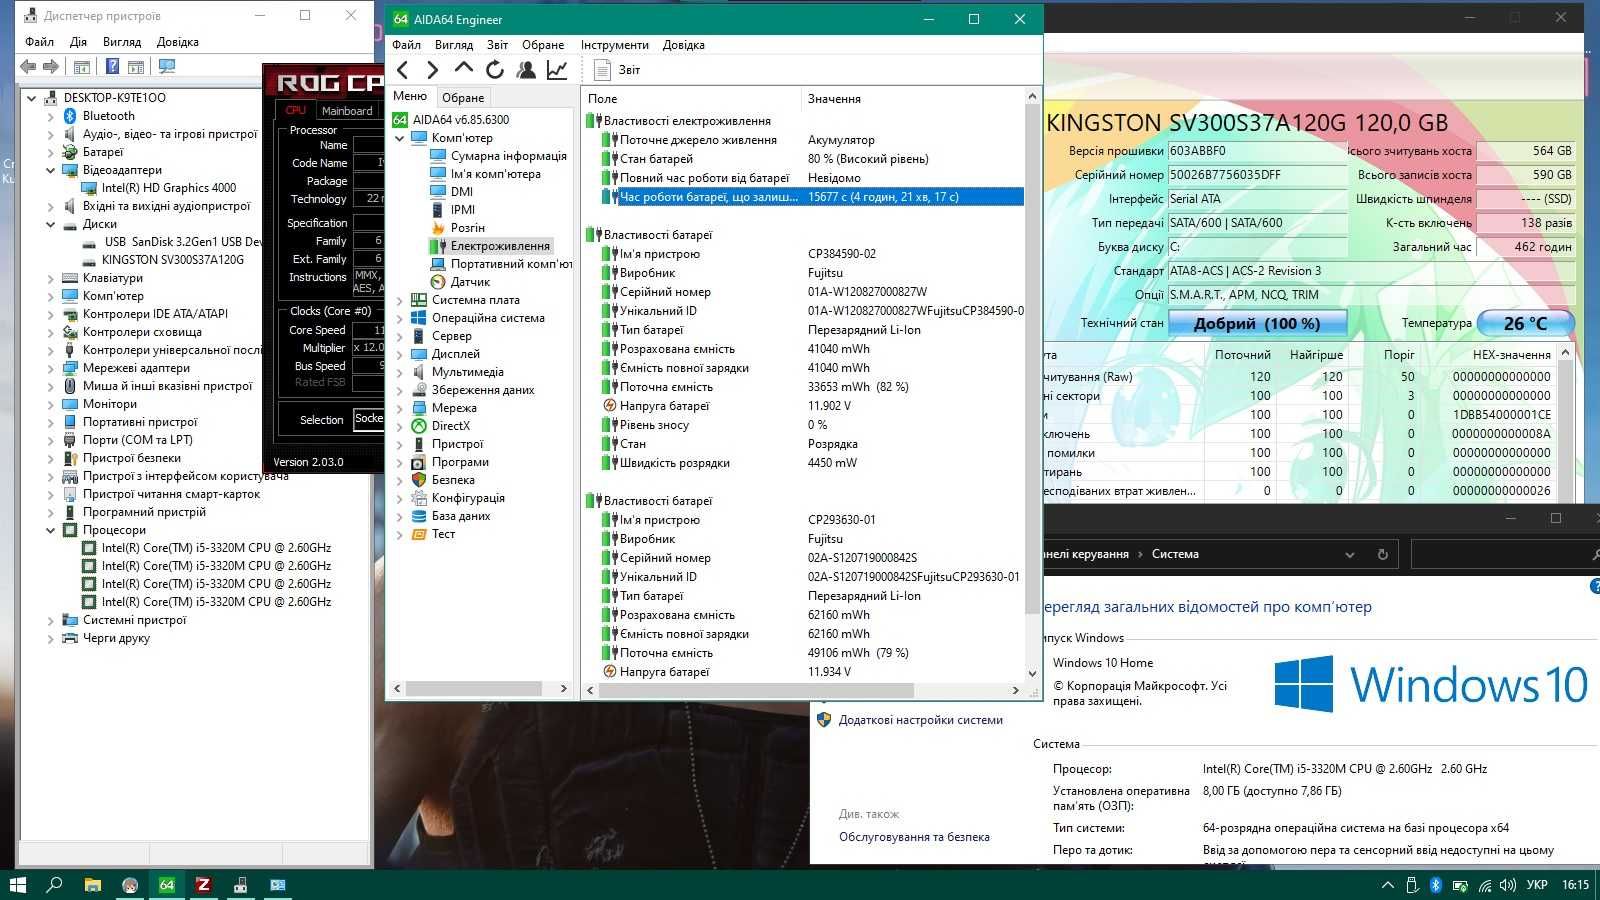
Task: Expand Операційна система in AIDA64 tree
Action: pyautogui.click(x=400, y=318)
